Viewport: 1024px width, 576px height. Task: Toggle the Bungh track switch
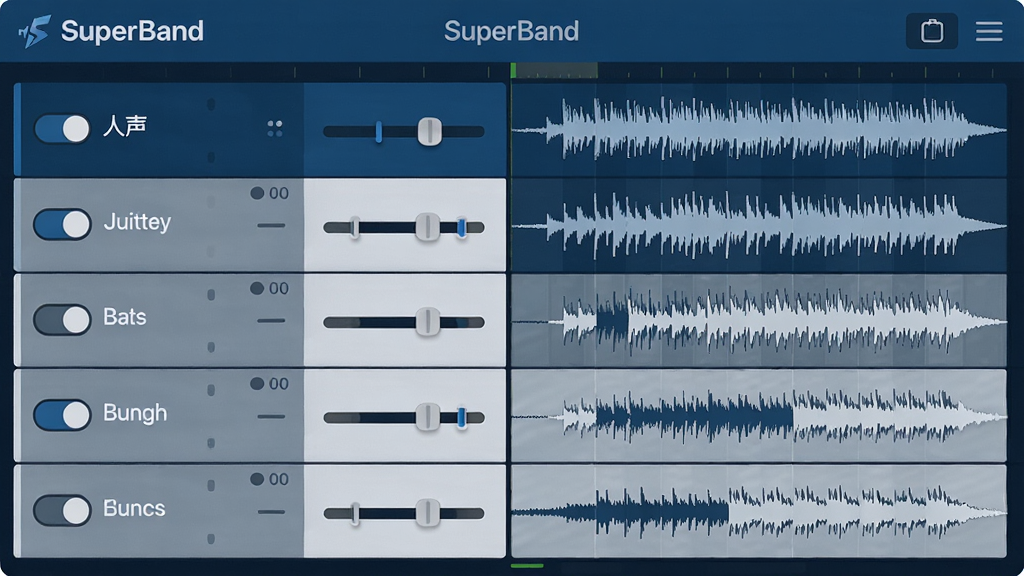(x=62, y=415)
